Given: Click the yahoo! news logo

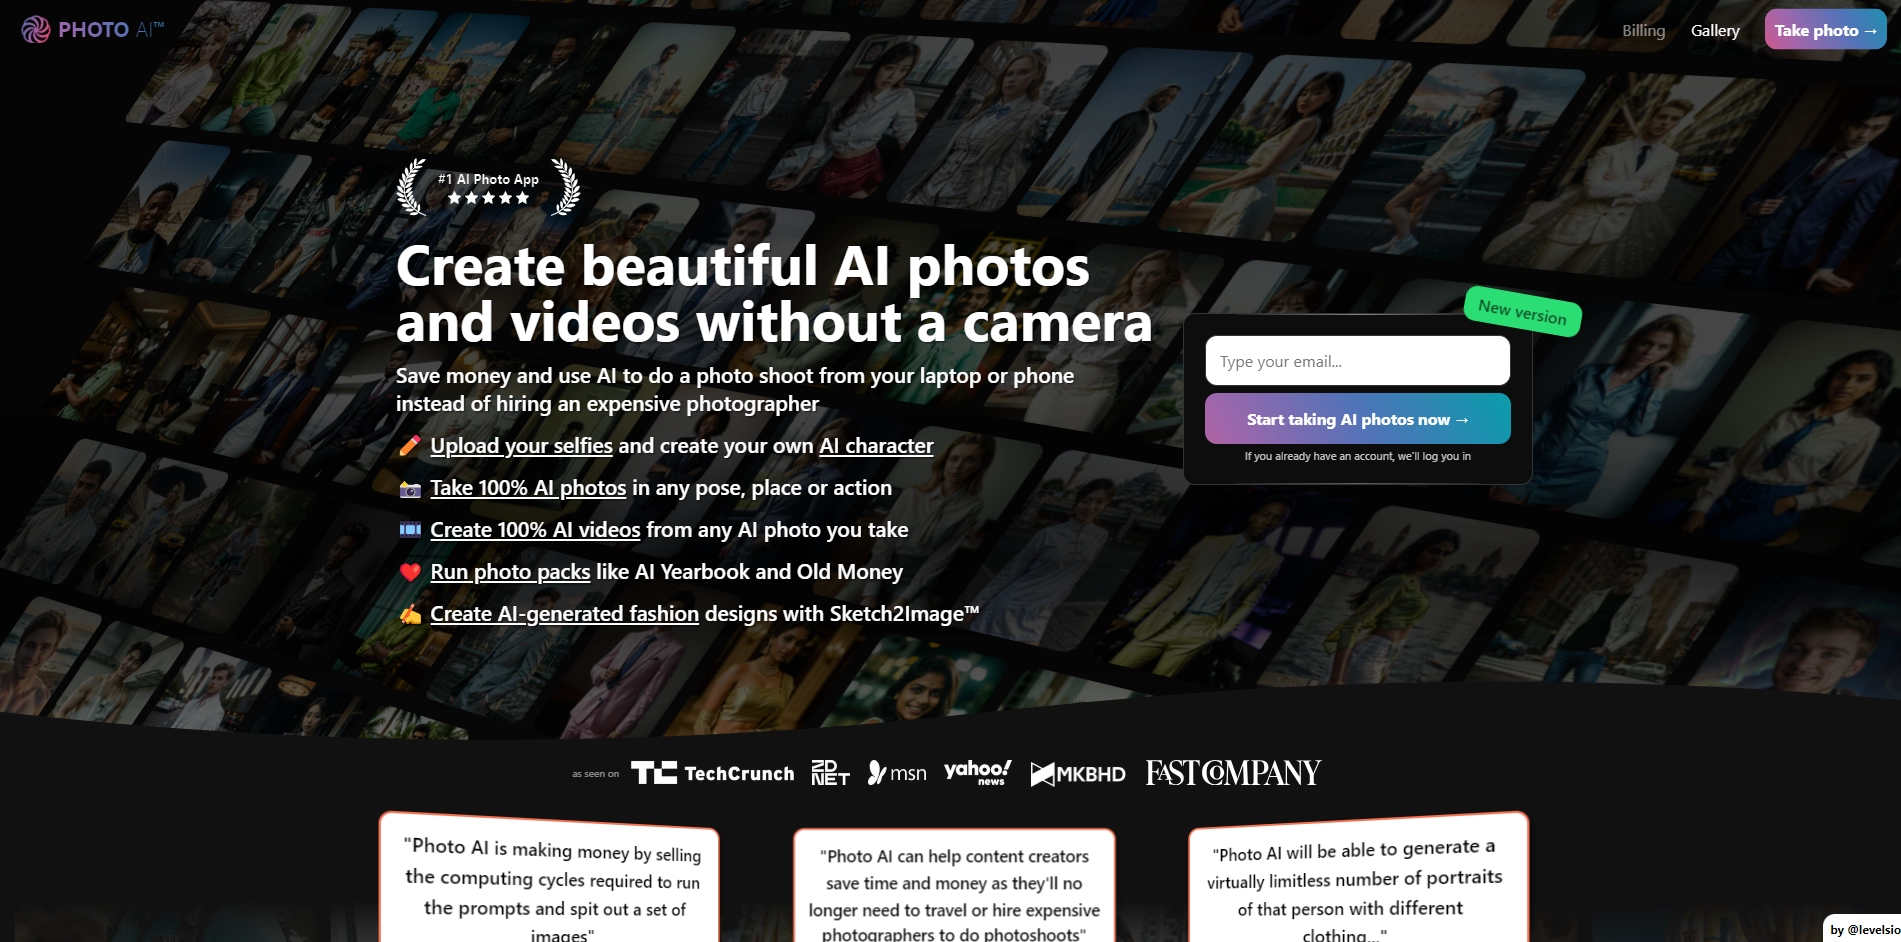Looking at the screenshot, I should pyautogui.click(x=977, y=772).
